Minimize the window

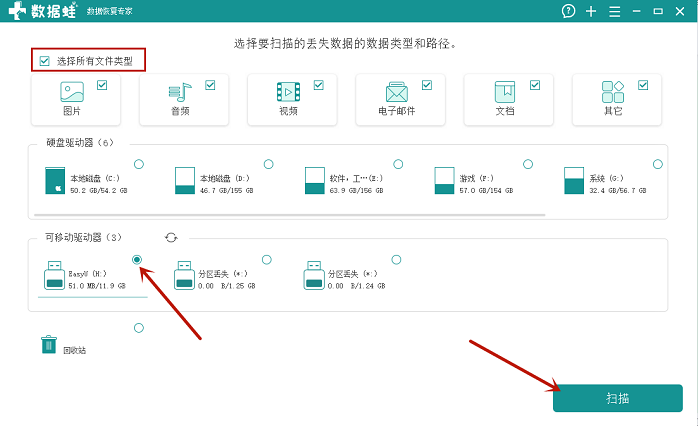click(637, 11)
